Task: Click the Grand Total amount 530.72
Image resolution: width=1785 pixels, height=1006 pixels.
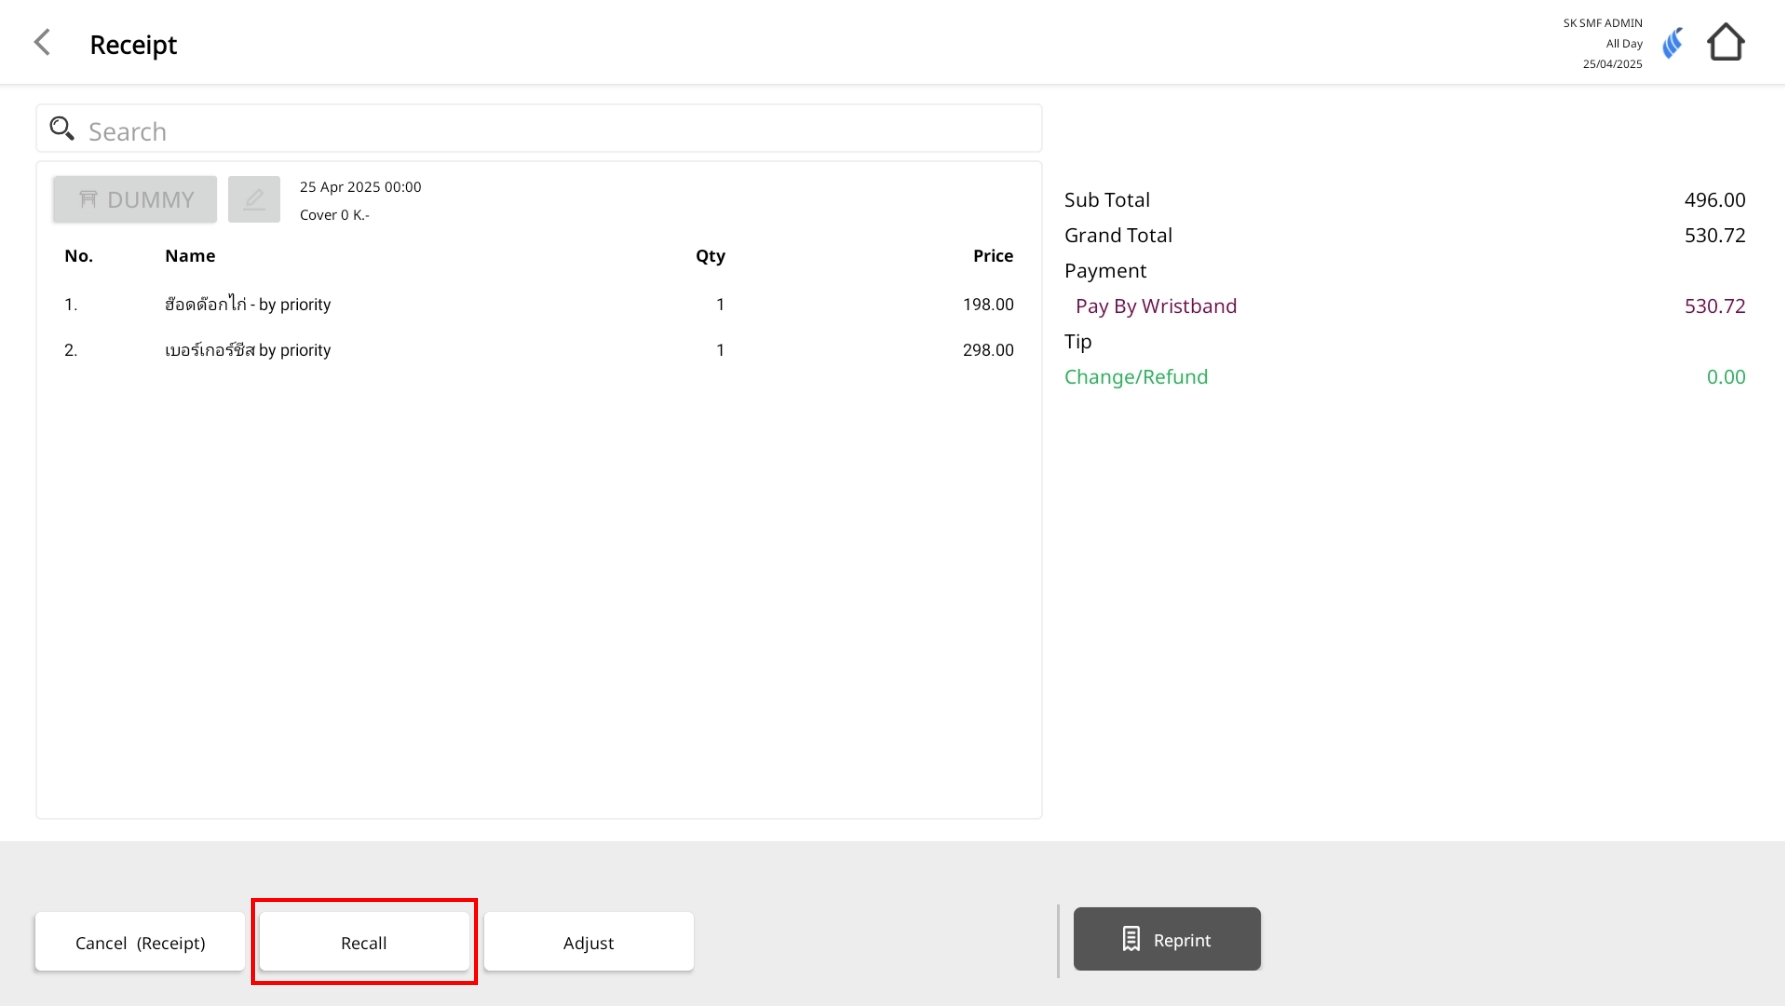Action: coord(1714,235)
